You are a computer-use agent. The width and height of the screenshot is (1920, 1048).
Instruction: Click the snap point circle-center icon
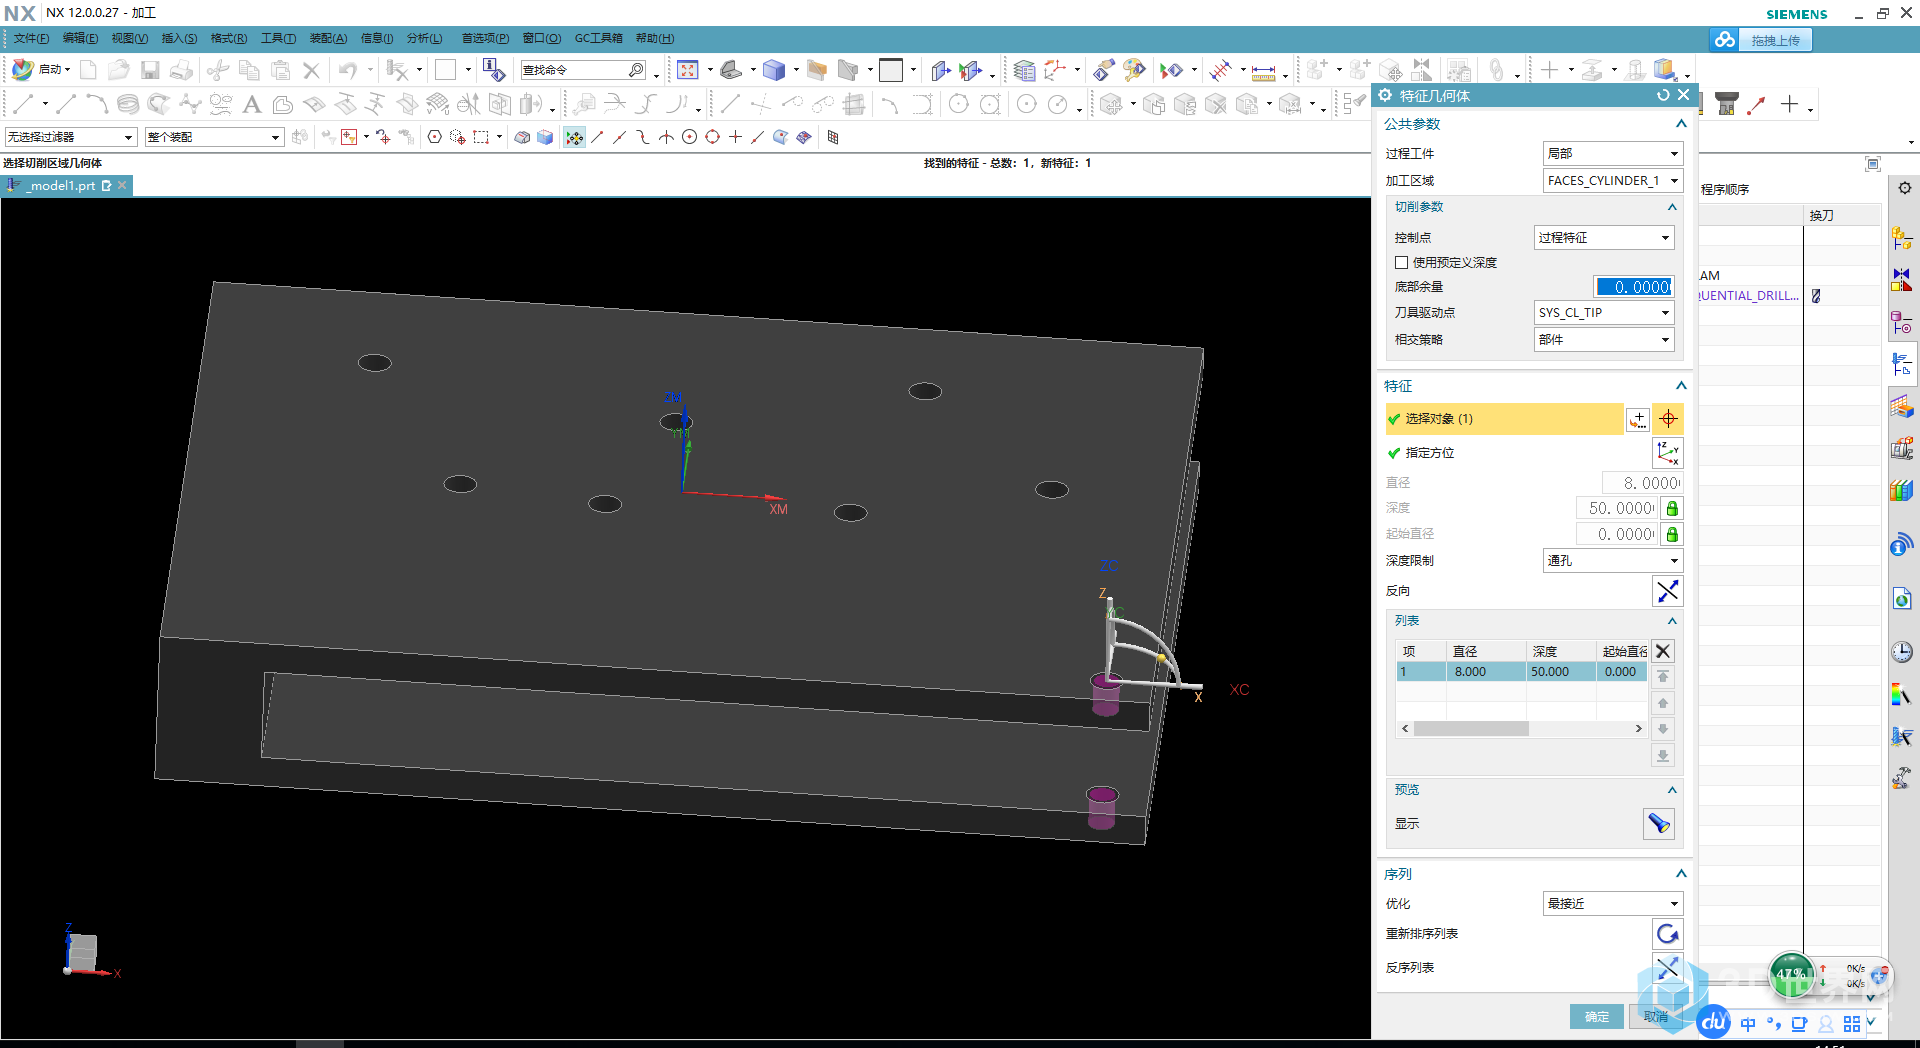click(x=689, y=137)
